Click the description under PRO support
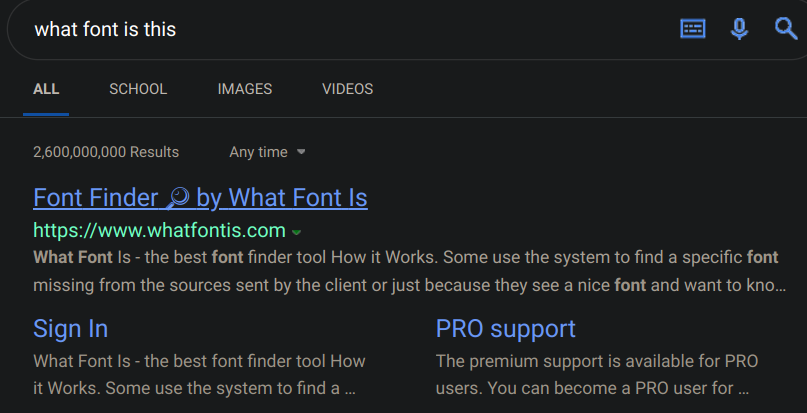The width and height of the screenshot is (807, 413). tap(592, 374)
